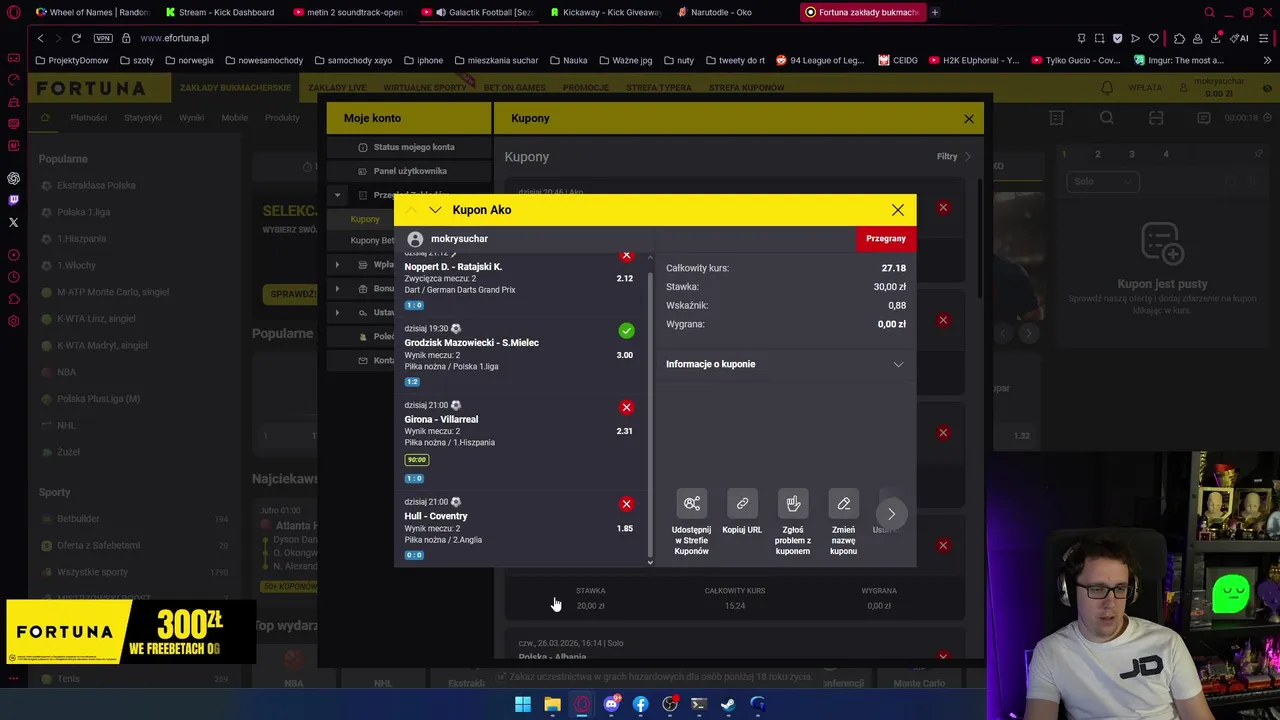Click the Kopiuj URL link icon
This screenshot has height=720, width=1280.
(742, 503)
